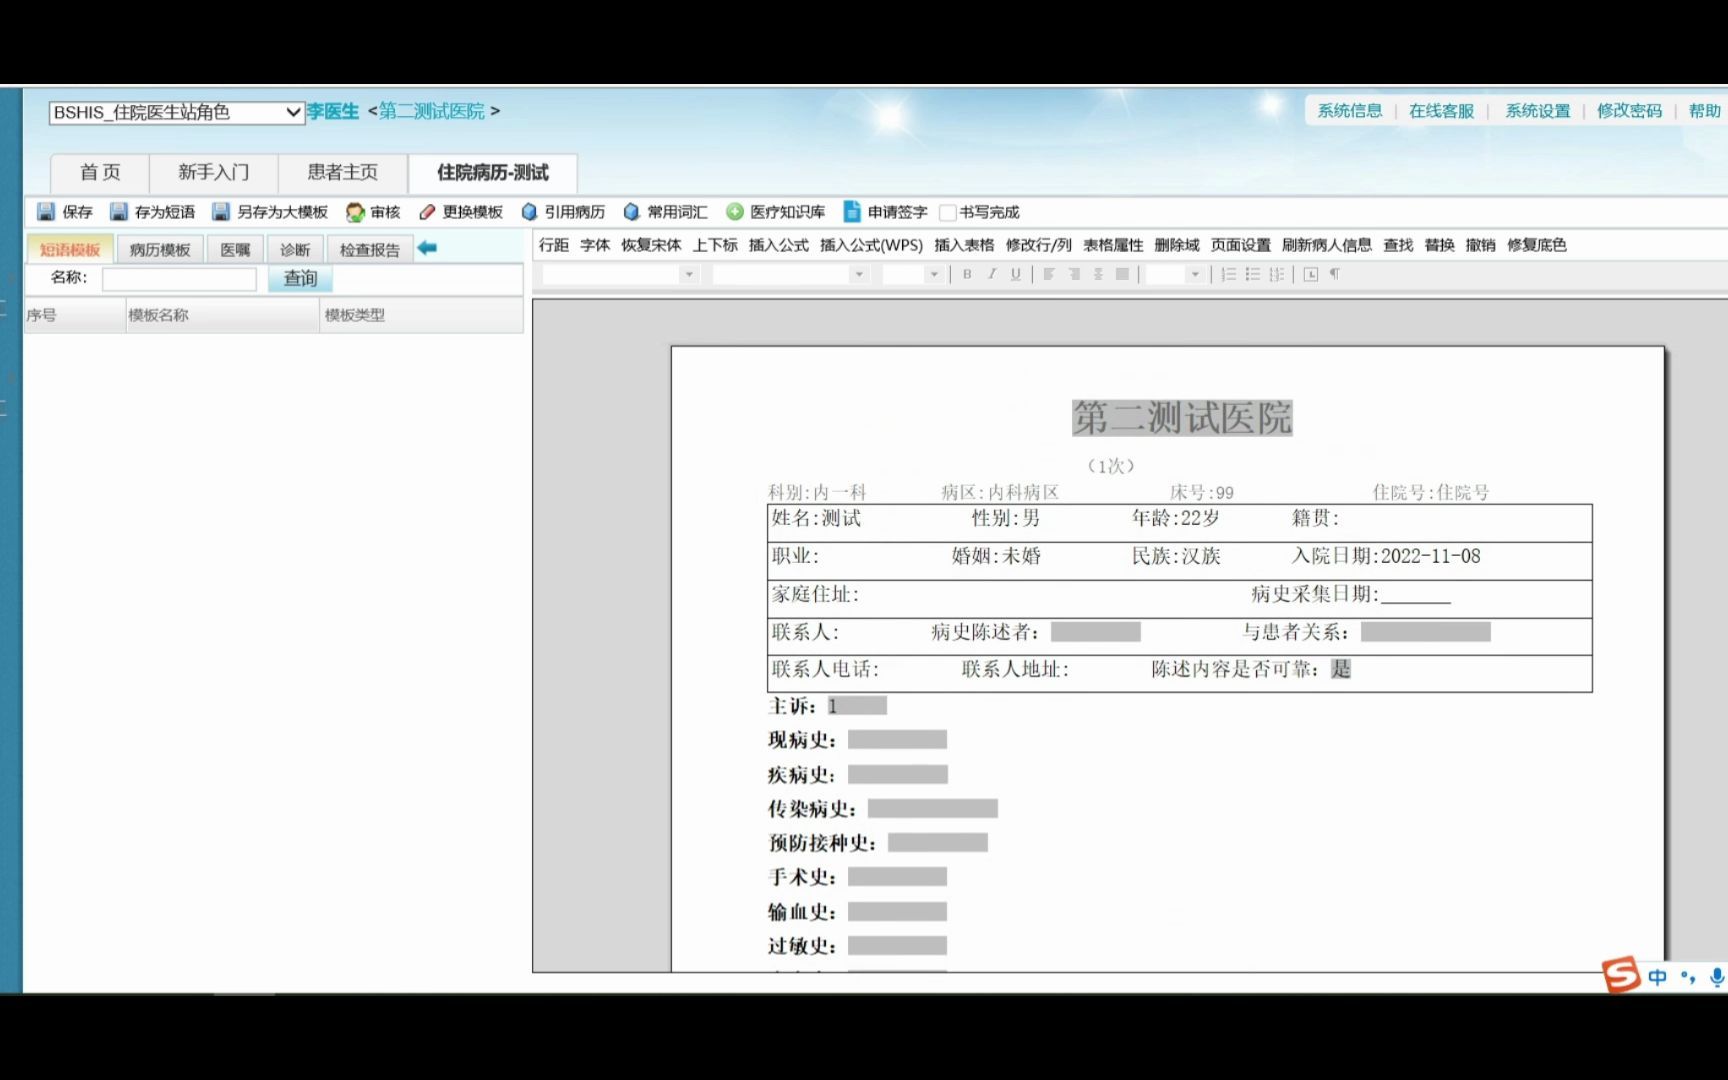Screen dimensions: 1728x1080
Task: Click the 常用词汇 icon
Action: click(x=631, y=212)
